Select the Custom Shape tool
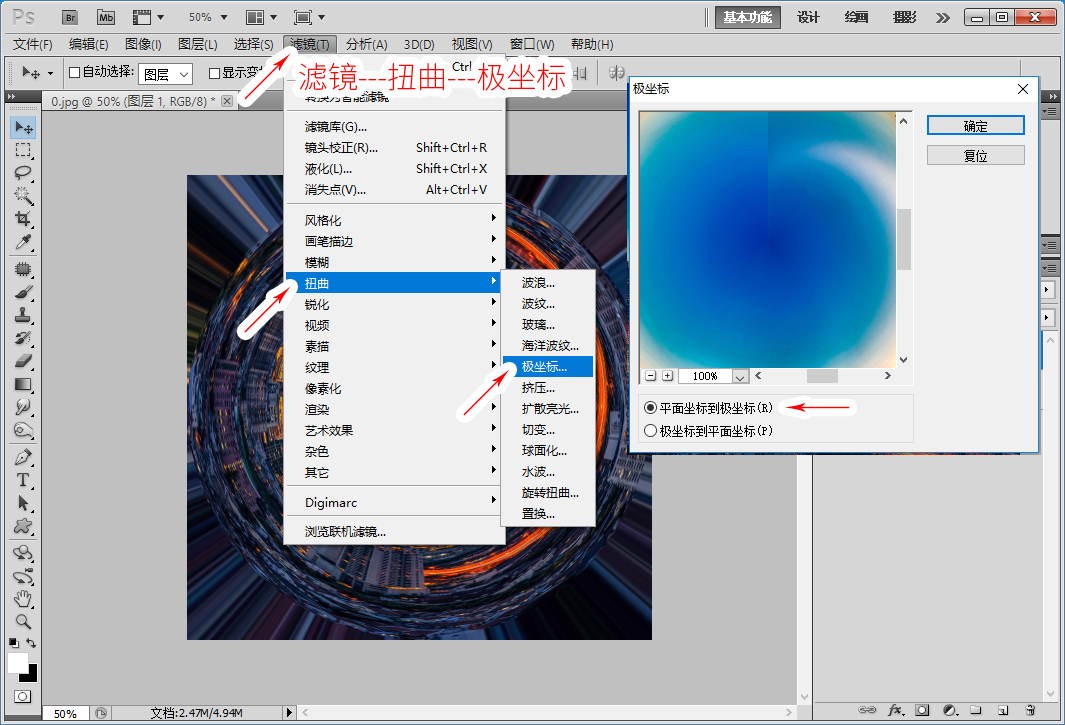Image resolution: width=1065 pixels, height=725 pixels. (x=23, y=526)
